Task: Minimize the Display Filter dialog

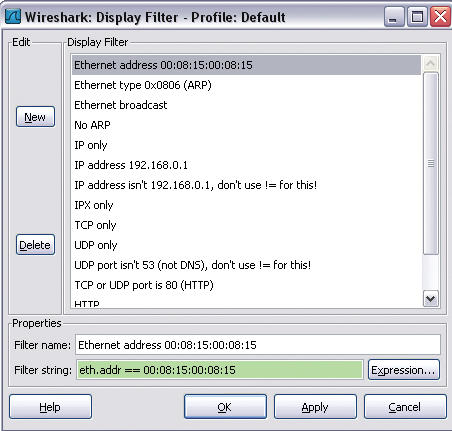Action: pyautogui.click(x=394, y=17)
